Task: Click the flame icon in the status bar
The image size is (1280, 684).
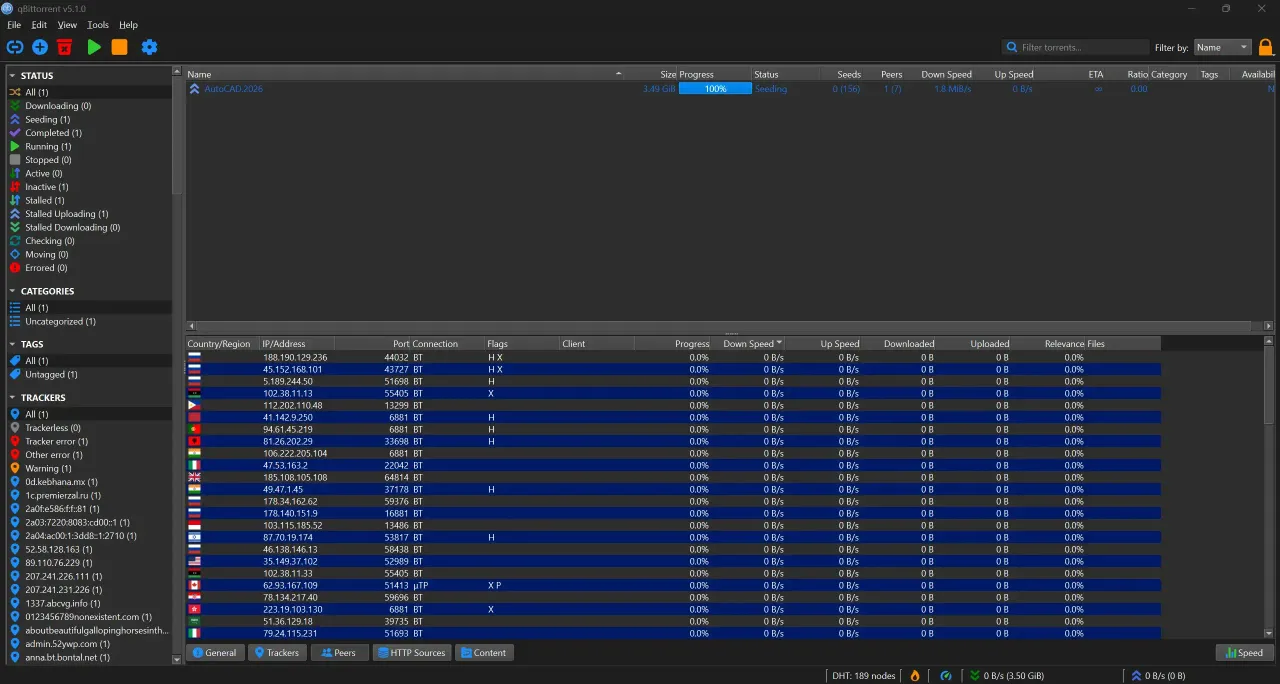Action: click(914, 676)
